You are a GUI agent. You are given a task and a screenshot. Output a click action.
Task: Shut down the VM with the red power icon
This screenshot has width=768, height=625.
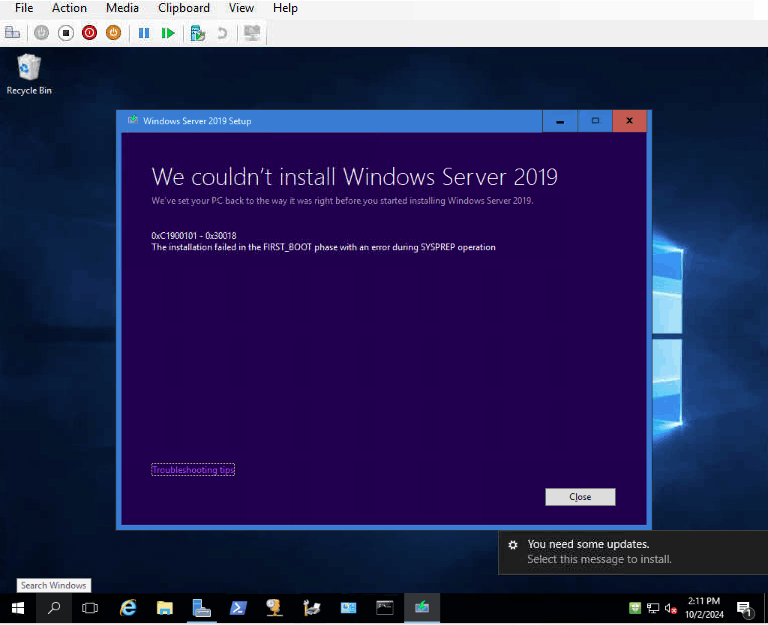[x=89, y=33]
